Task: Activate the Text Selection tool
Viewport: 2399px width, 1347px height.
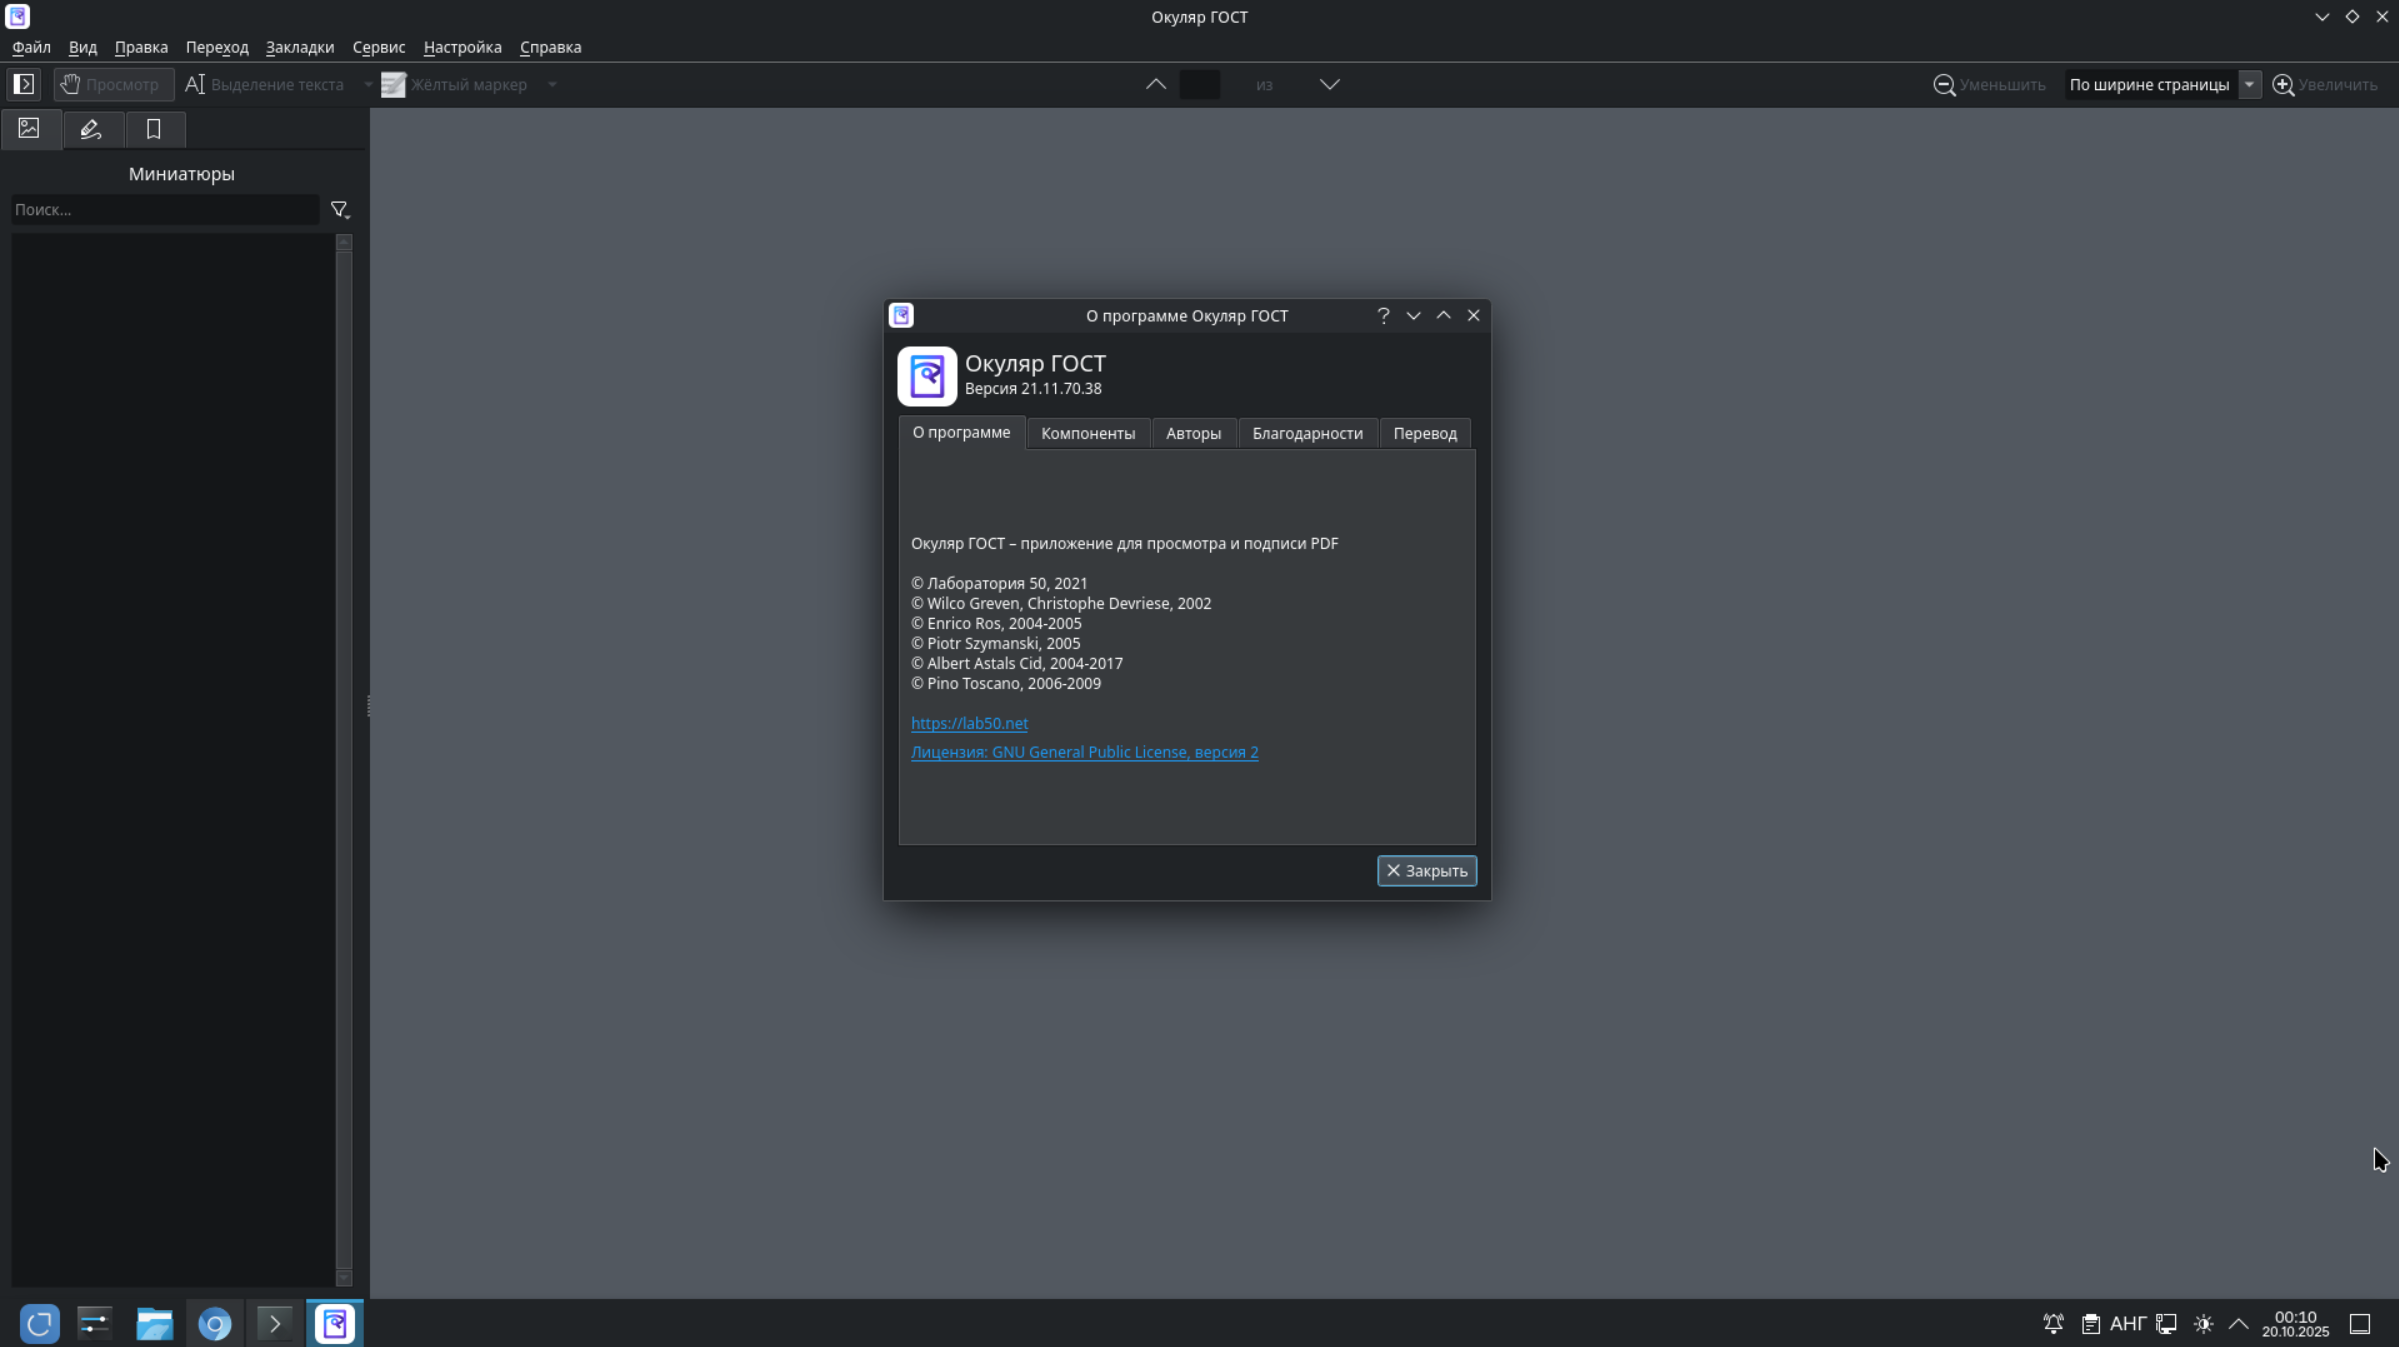Action: (266, 84)
